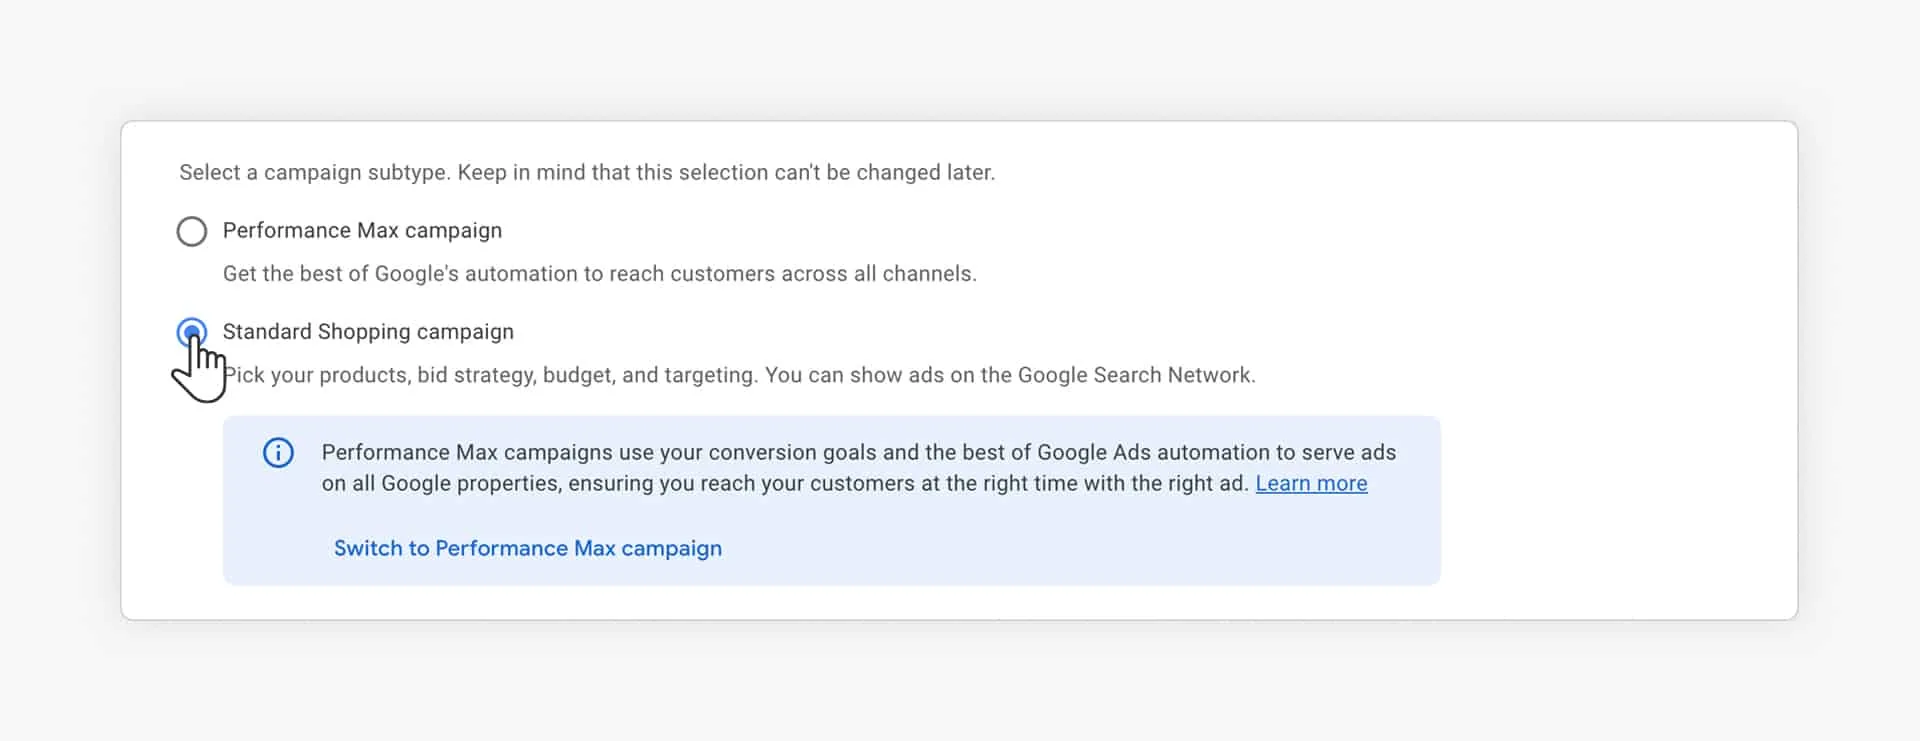Click blank white area of the subtype card

(x=1600, y=300)
